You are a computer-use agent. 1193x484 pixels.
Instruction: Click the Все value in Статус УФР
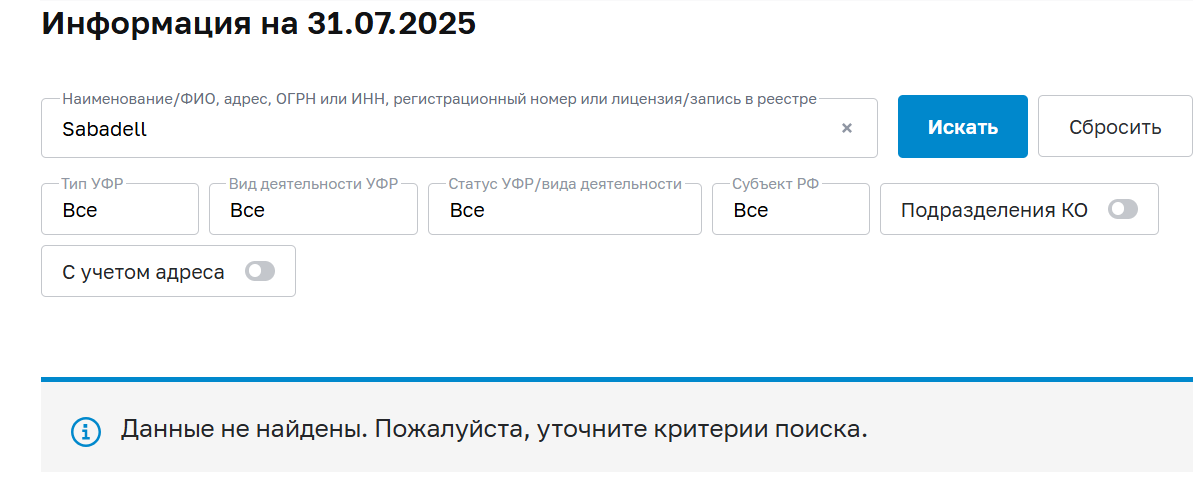pyautogui.click(x=467, y=211)
